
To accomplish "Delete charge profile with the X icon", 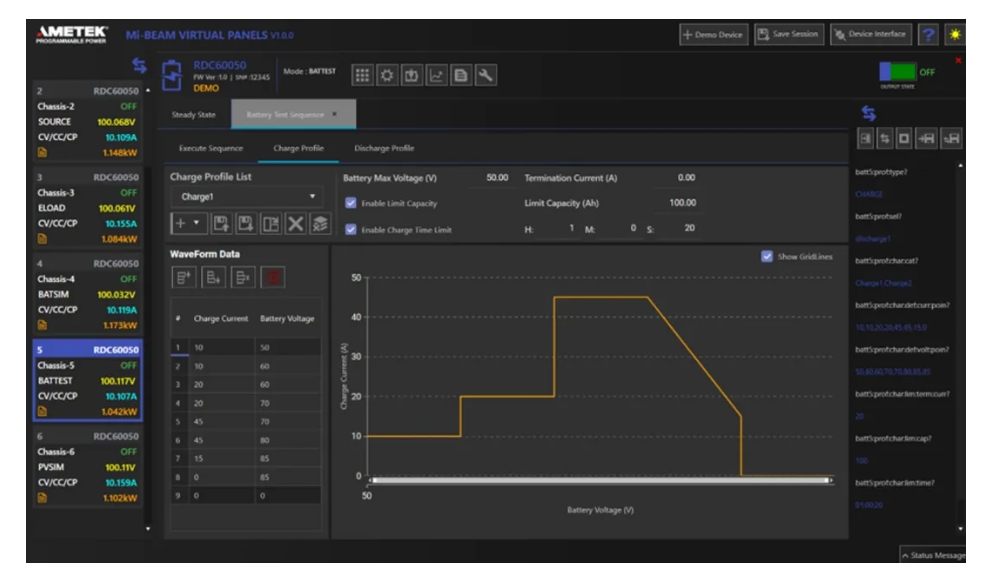I will pyautogui.click(x=296, y=225).
